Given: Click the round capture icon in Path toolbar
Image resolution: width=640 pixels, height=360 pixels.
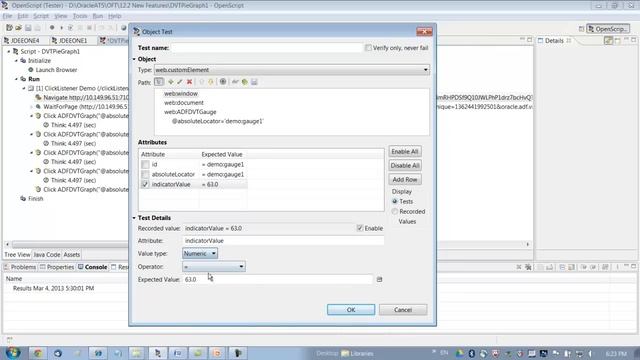Looking at the screenshot, I should click(223, 82).
